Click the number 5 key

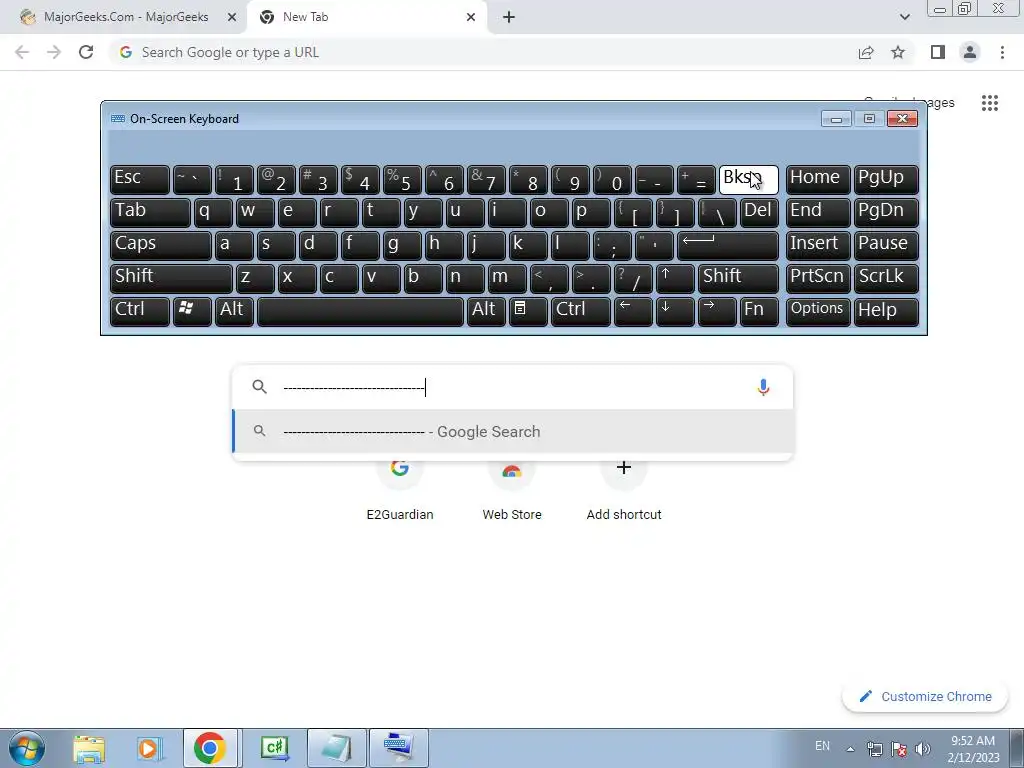[402, 179]
